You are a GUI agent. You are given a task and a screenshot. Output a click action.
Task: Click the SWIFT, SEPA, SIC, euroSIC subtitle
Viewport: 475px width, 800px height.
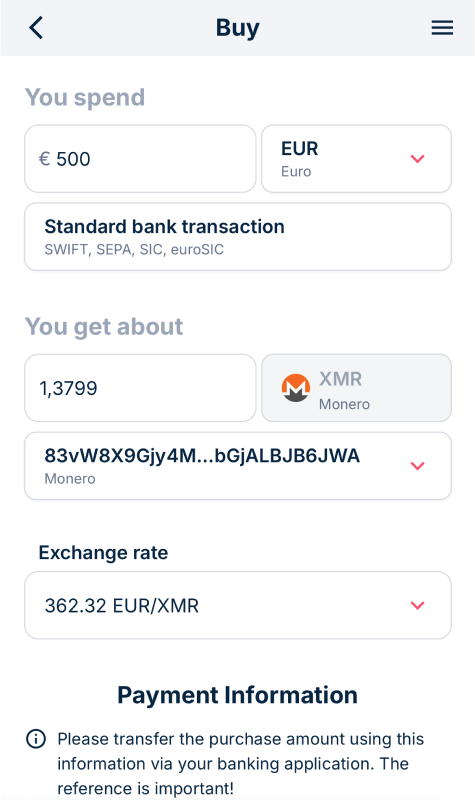134,249
